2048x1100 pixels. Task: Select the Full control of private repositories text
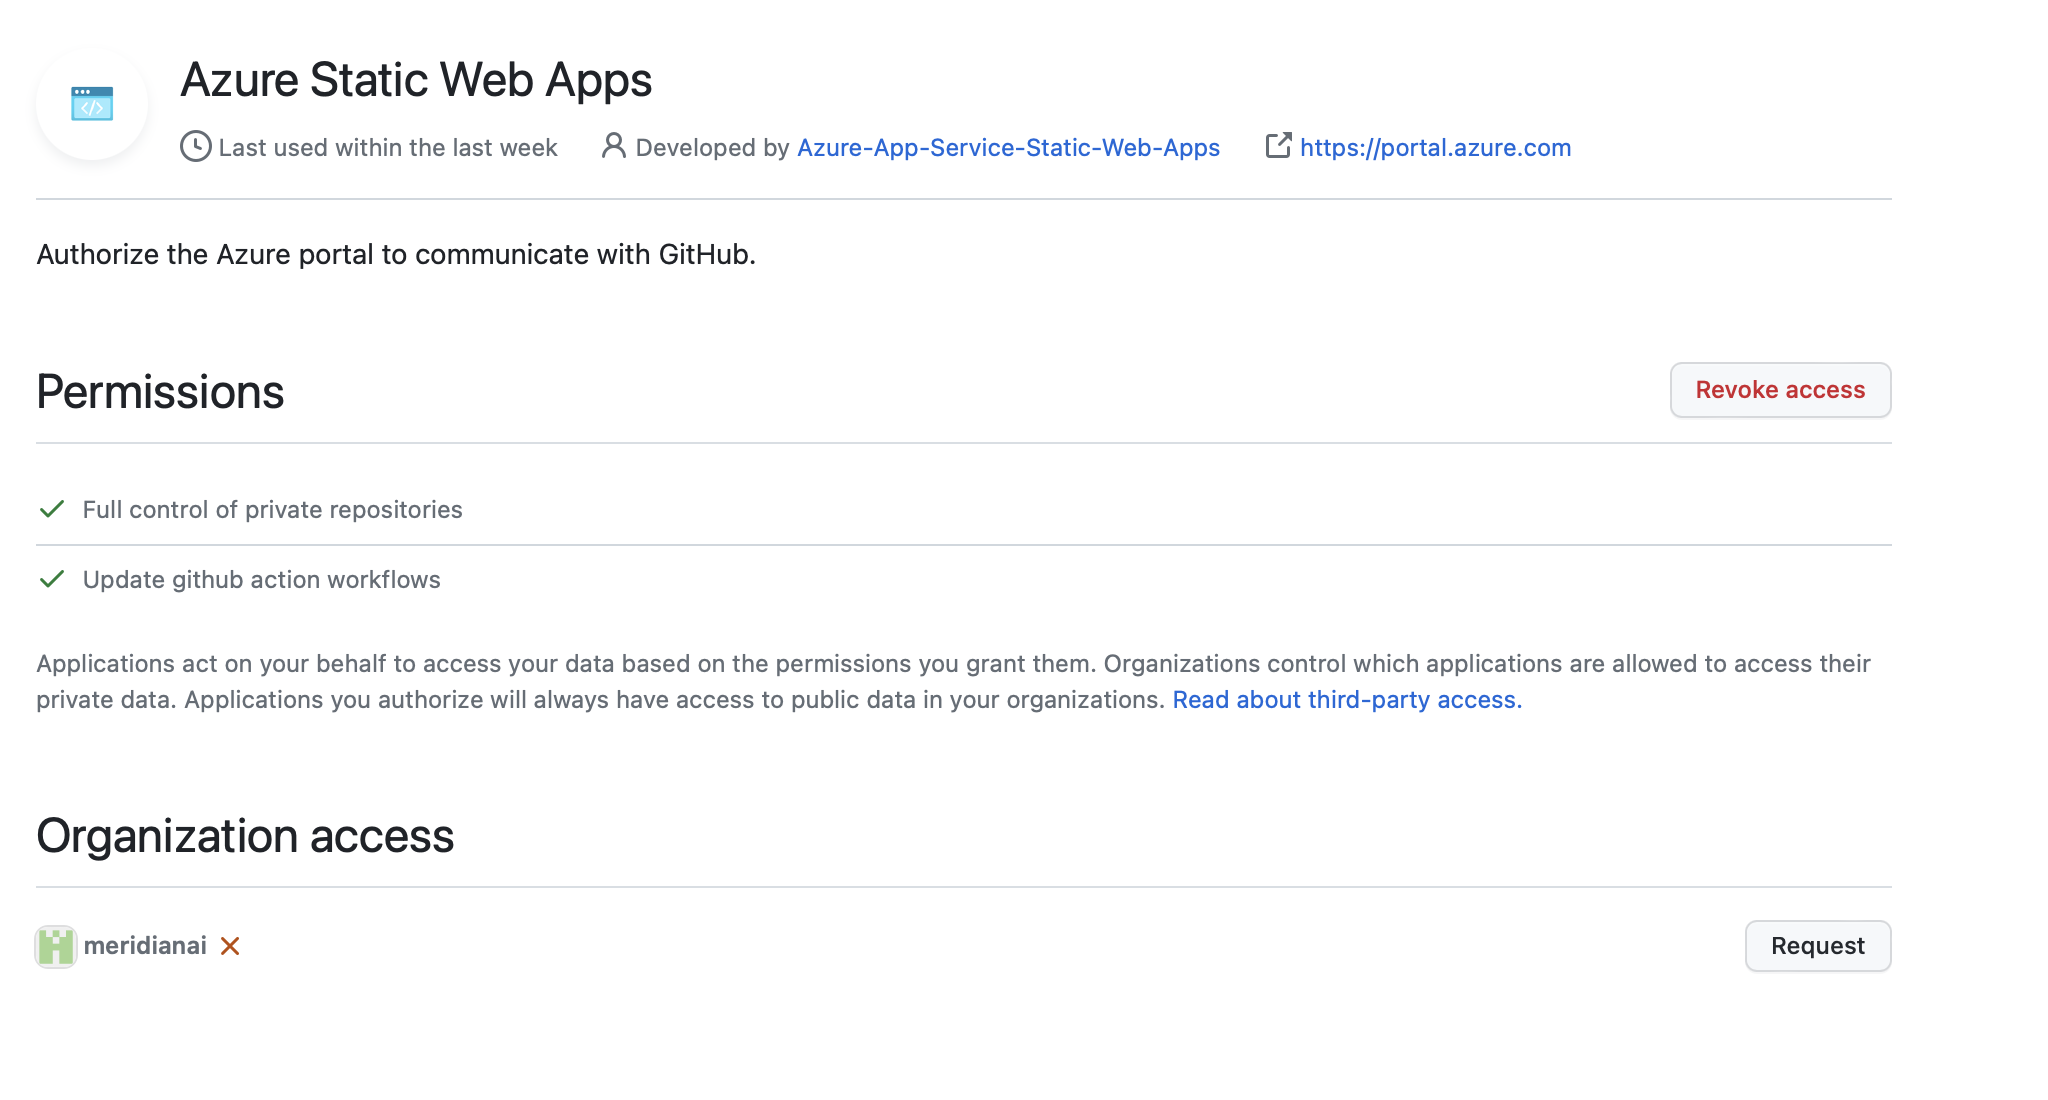[272, 509]
